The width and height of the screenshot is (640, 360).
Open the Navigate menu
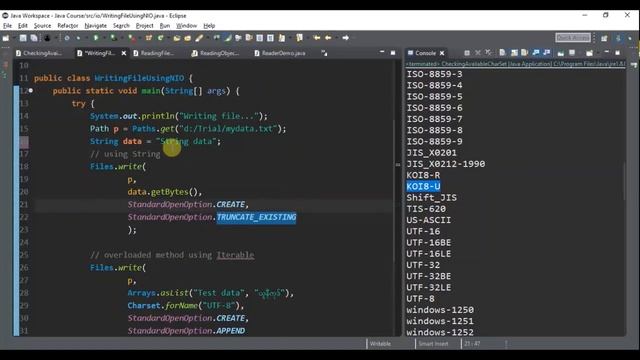tap(96, 26)
